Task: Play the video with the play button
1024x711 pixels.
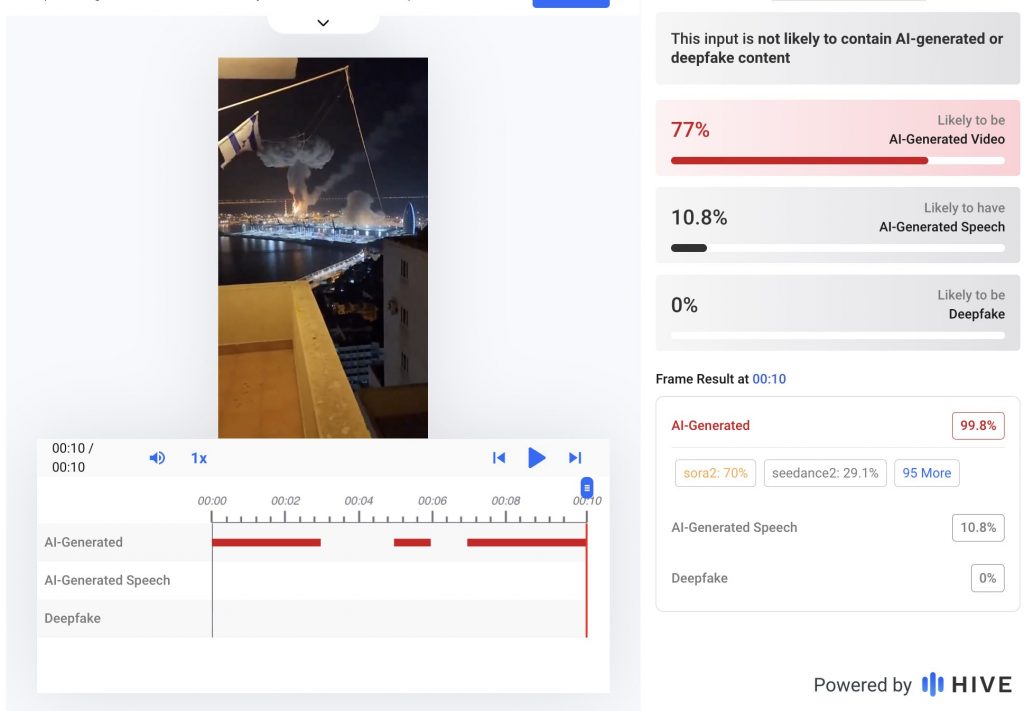Action: coord(537,458)
